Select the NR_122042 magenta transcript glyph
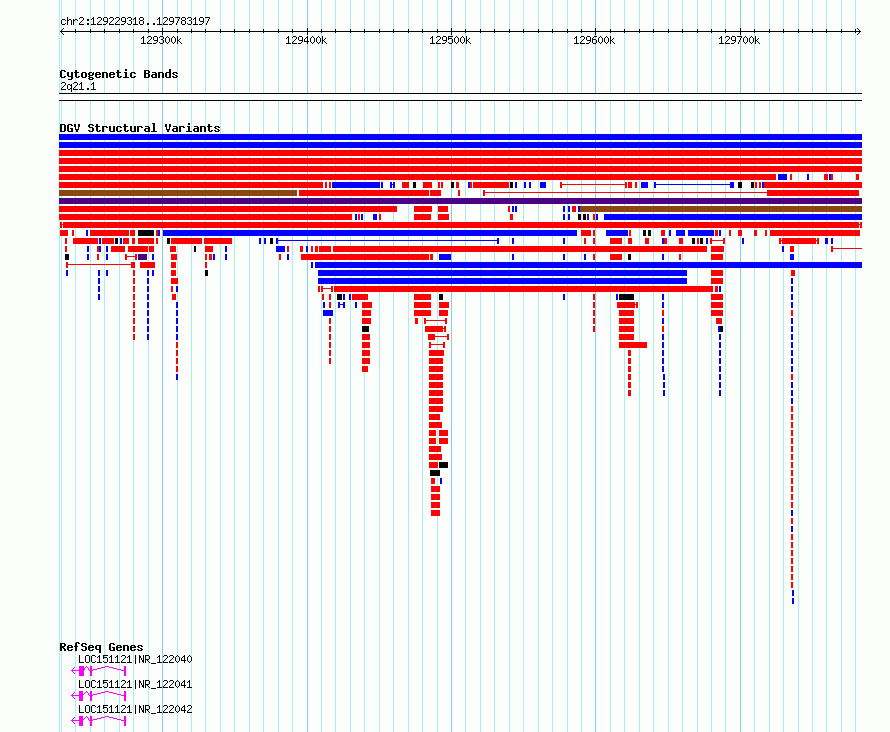Viewport: 890px width, 732px height. (99, 721)
